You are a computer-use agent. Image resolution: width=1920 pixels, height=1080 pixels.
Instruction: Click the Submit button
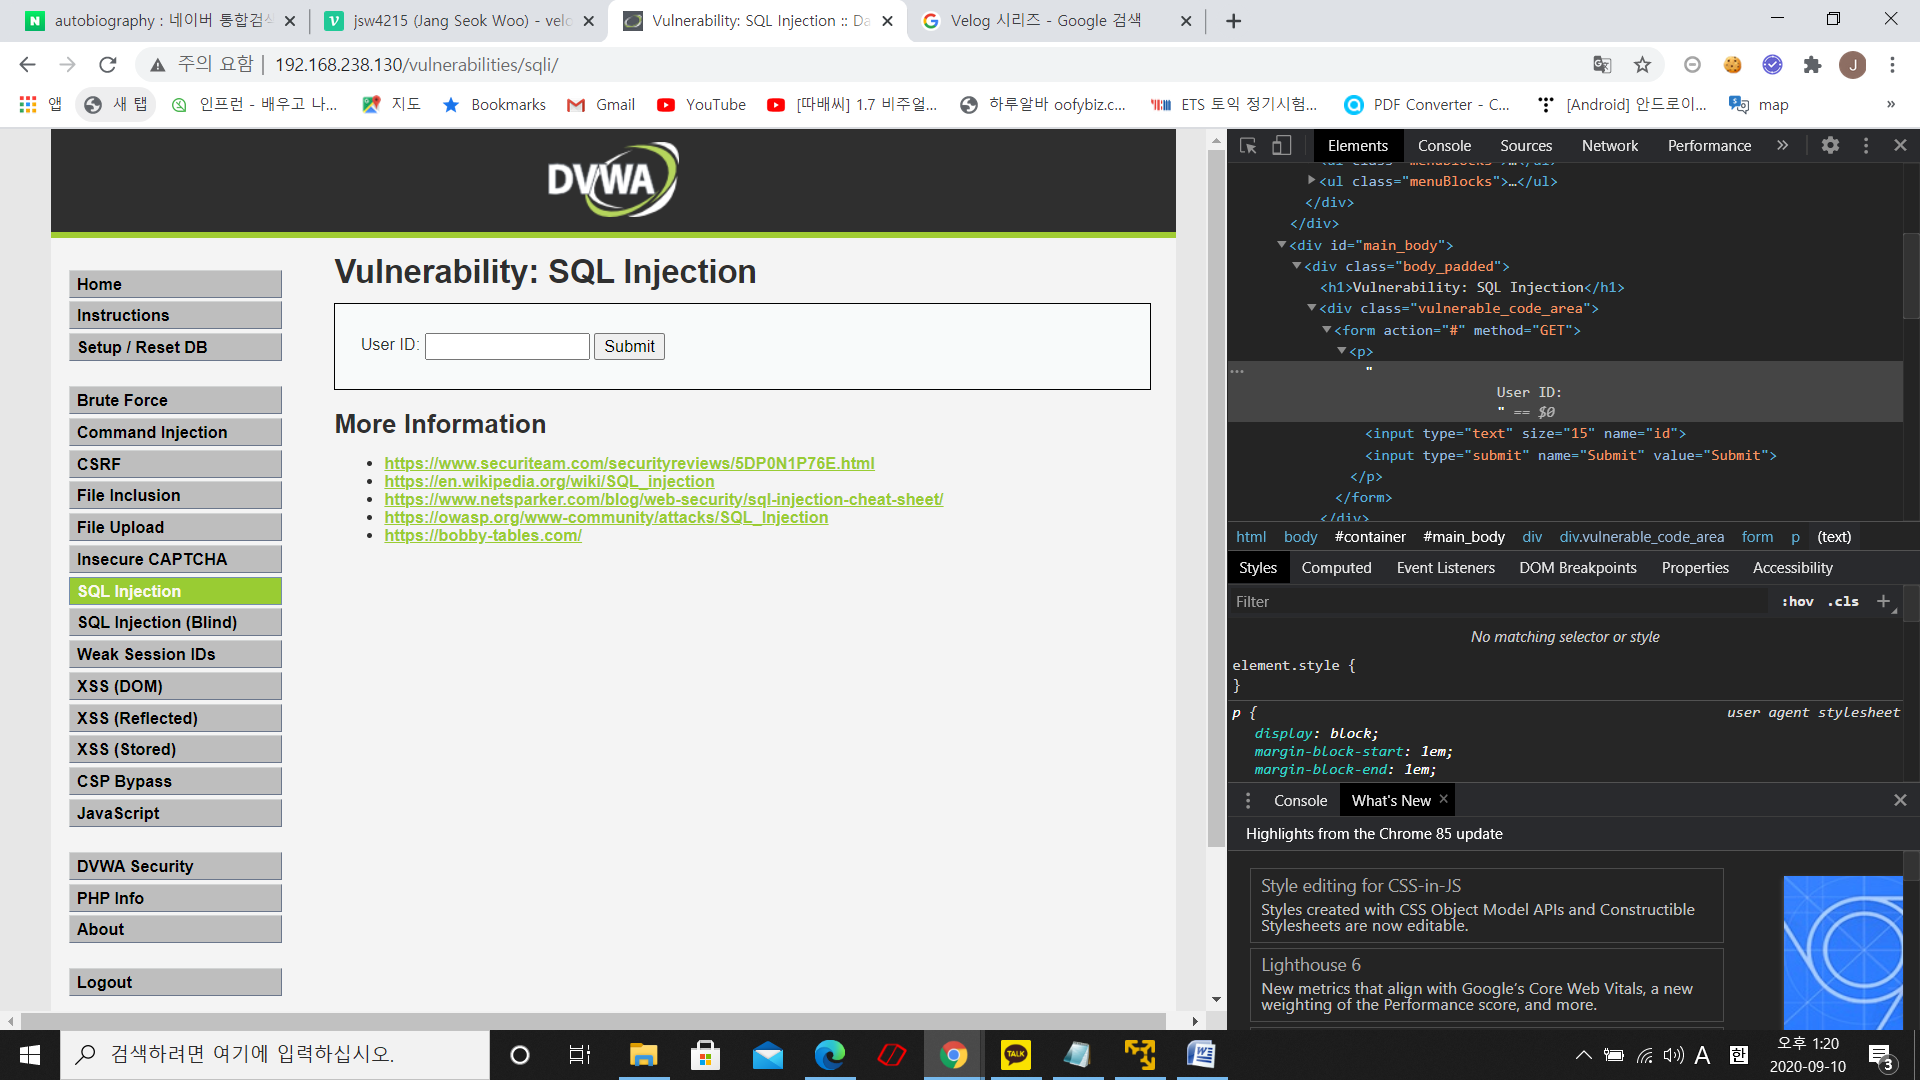(629, 346)
